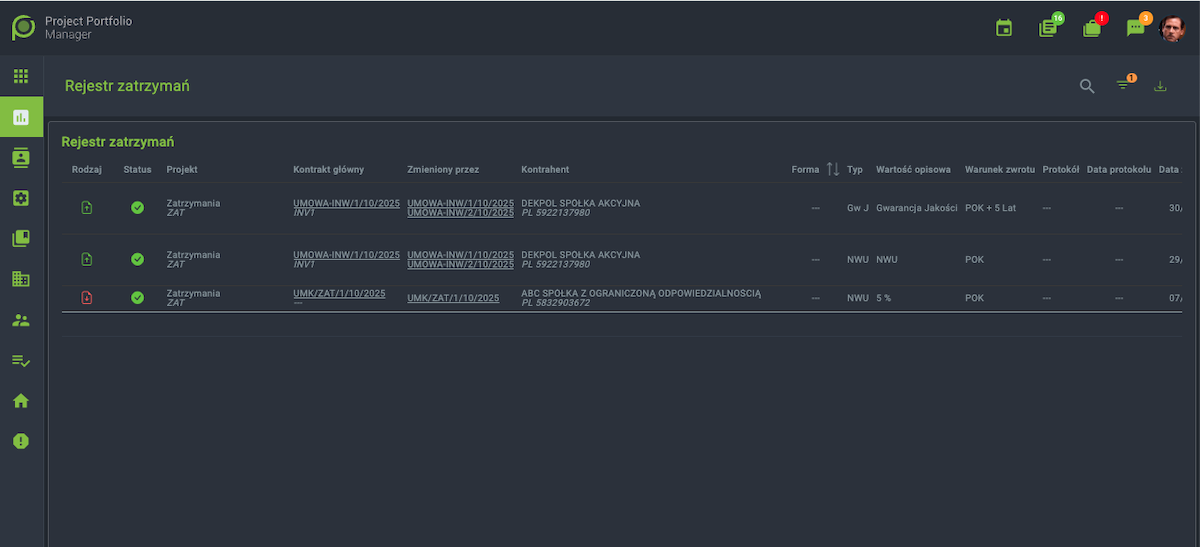The image size is (1200, 547).
Task: Open the library books icon in sidebar
Action: (21, 239)
